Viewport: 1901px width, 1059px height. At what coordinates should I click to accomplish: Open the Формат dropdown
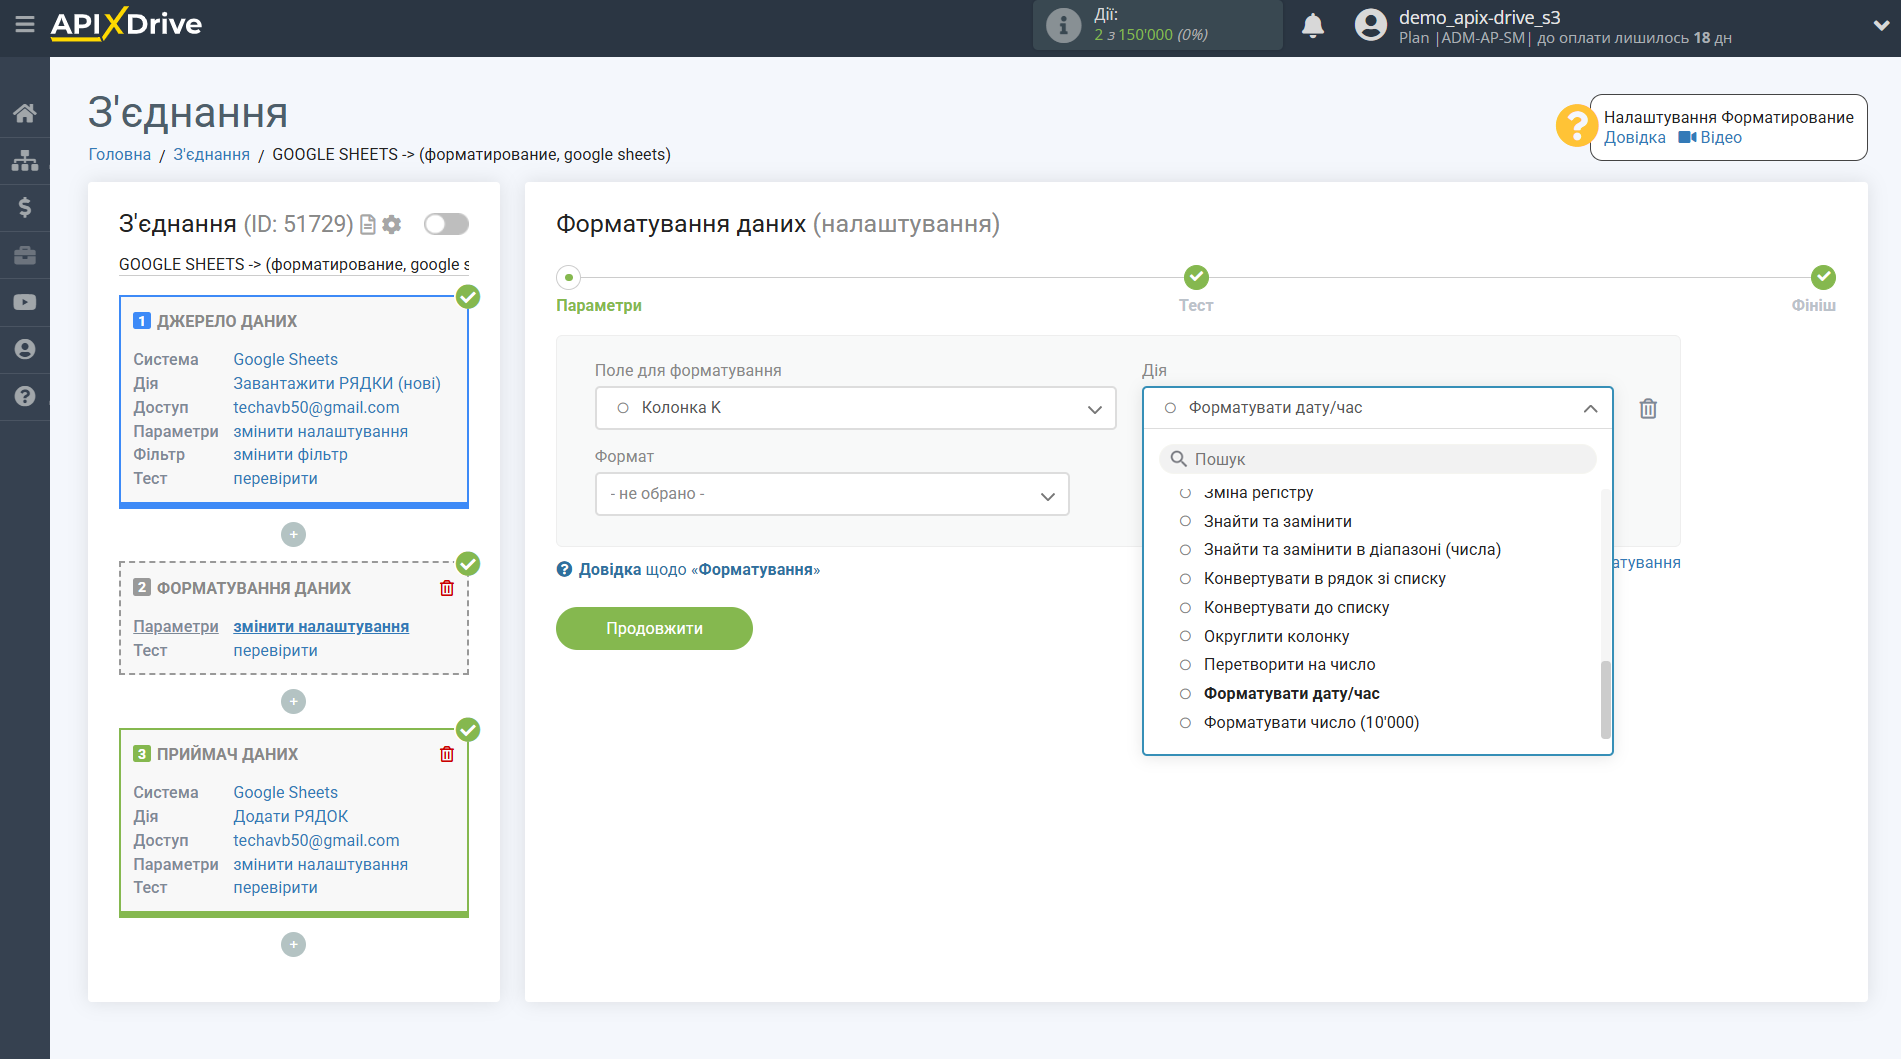(x=832, y=494)
